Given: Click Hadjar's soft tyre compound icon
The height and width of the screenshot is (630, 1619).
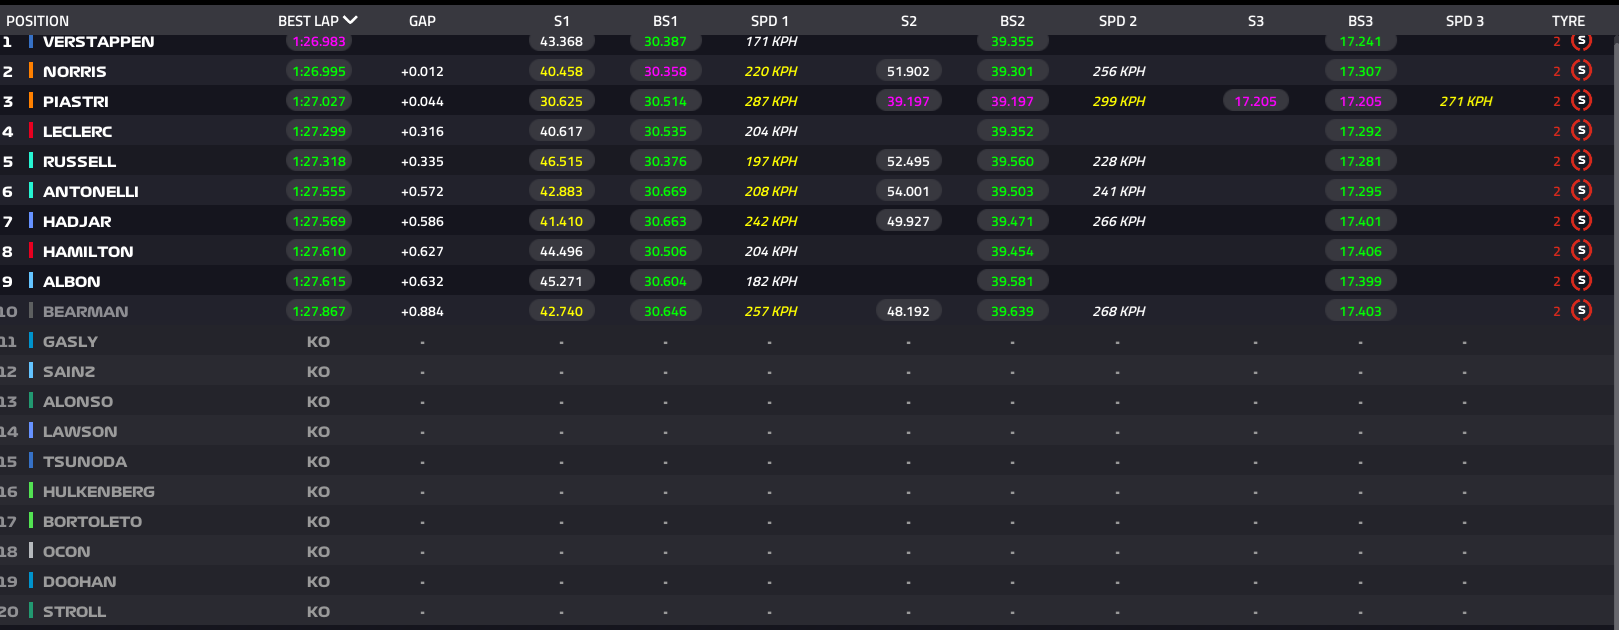Looking at the screenshot, I should [x=1581, y=220].
